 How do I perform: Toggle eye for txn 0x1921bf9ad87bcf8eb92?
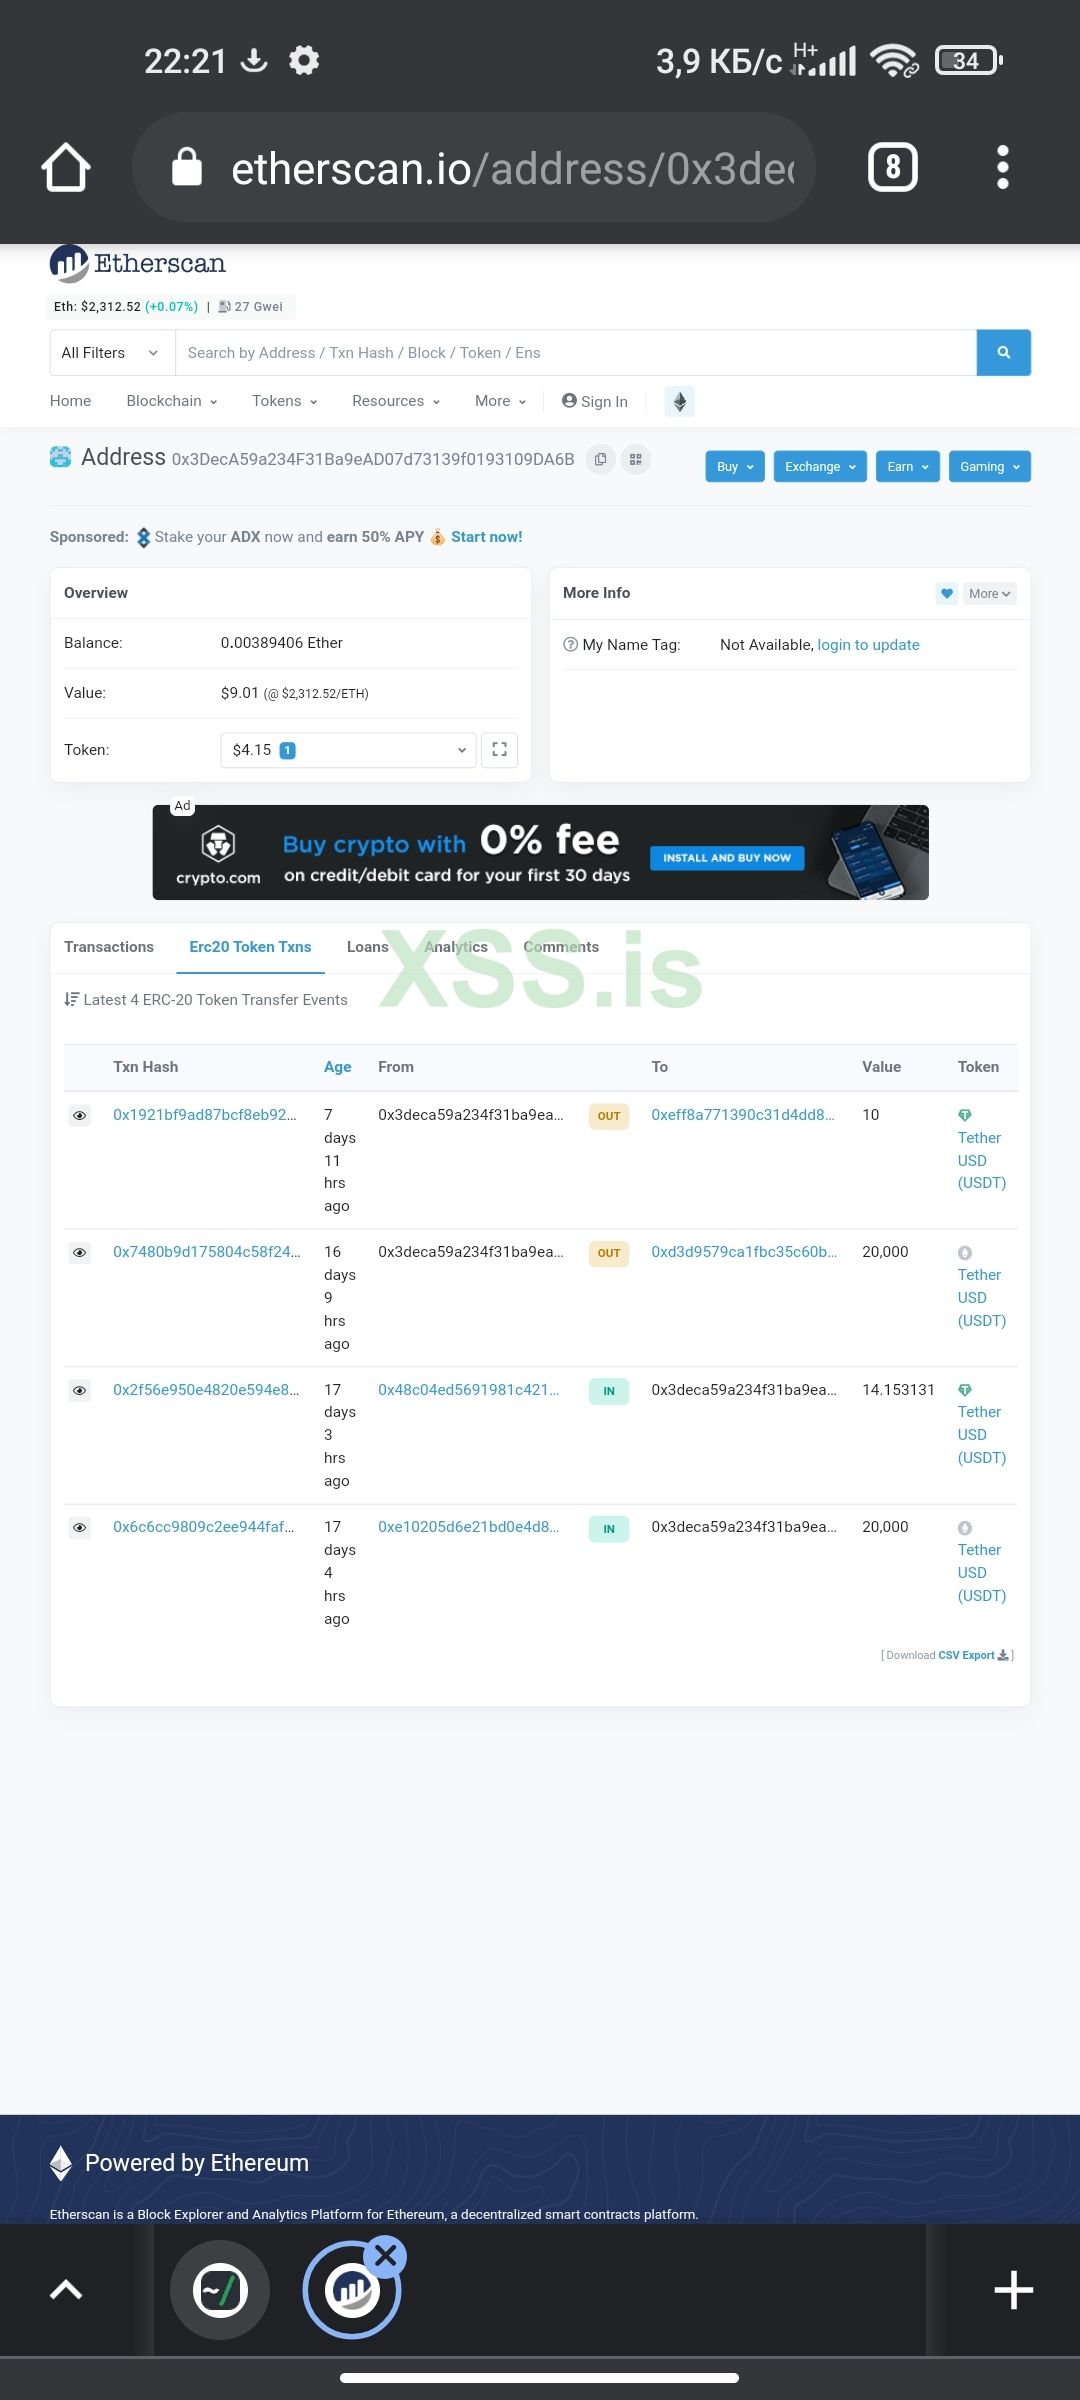79,1115
